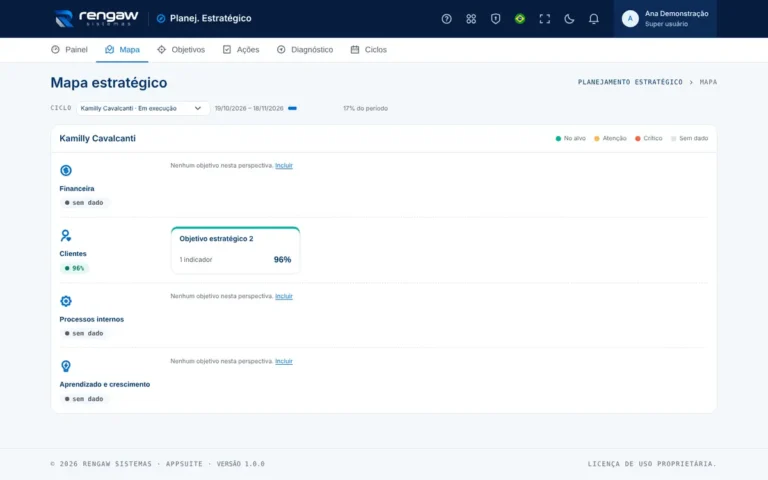Click the Financeira sem dado badge

(x=84, y=203)
